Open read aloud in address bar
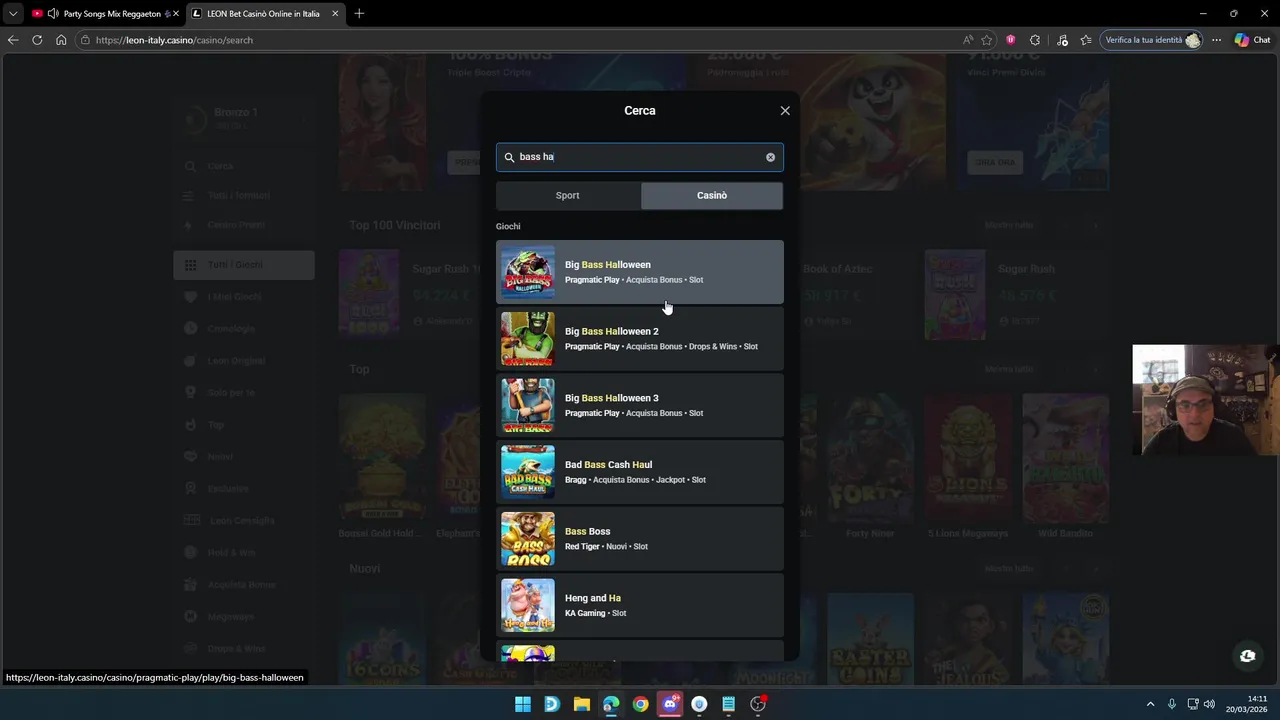 (x=968, y=40)
